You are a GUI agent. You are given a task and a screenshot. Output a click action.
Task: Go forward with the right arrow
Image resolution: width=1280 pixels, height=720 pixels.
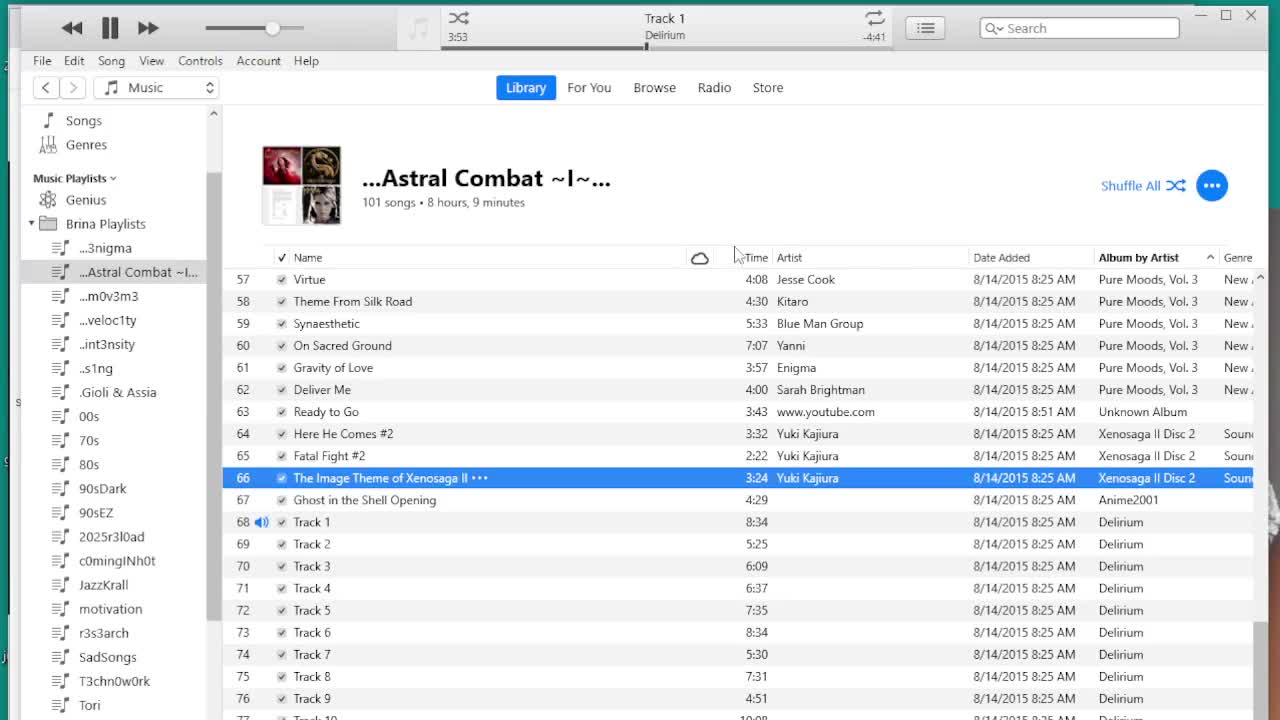coord(72,88)
